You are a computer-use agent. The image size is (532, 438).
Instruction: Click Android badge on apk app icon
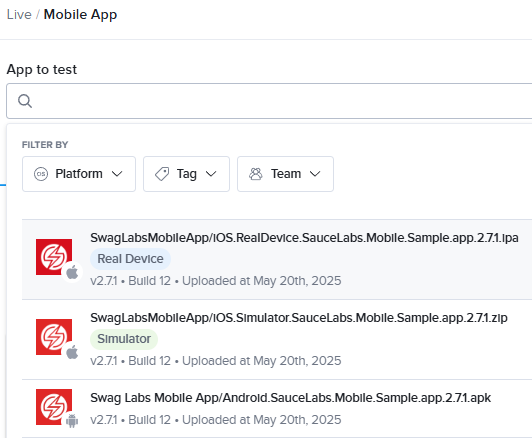[72, 421]
